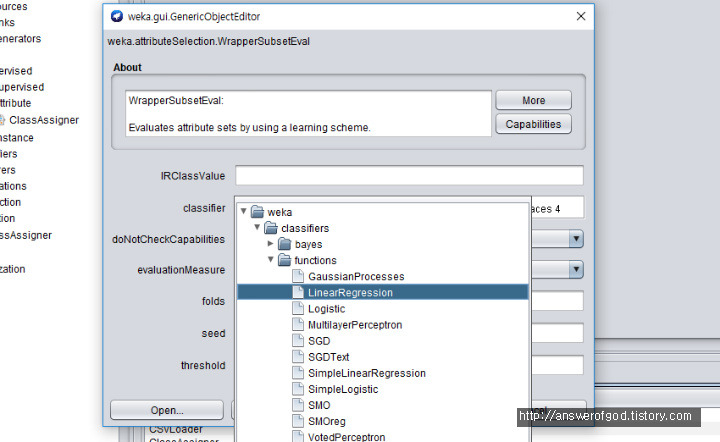Click the Logistic file icon

(x=298, y=308)
